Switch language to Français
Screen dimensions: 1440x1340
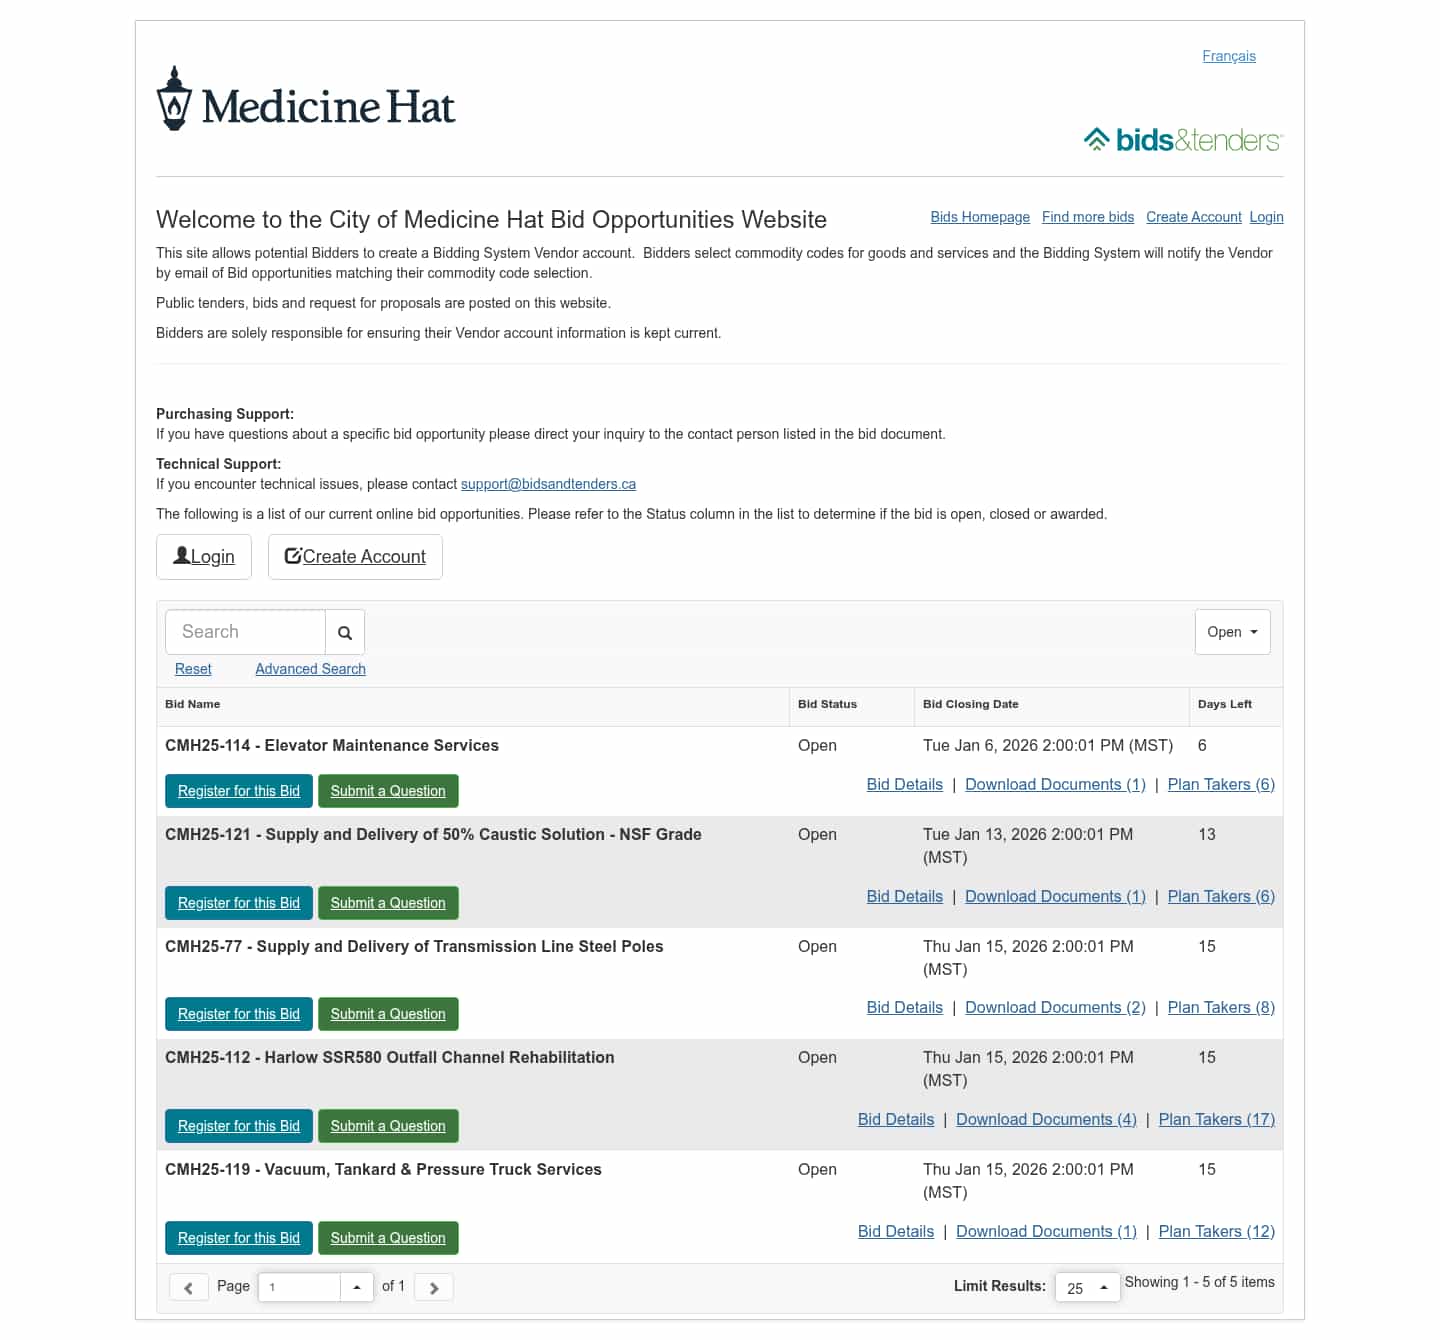(x=1228, y=56)
